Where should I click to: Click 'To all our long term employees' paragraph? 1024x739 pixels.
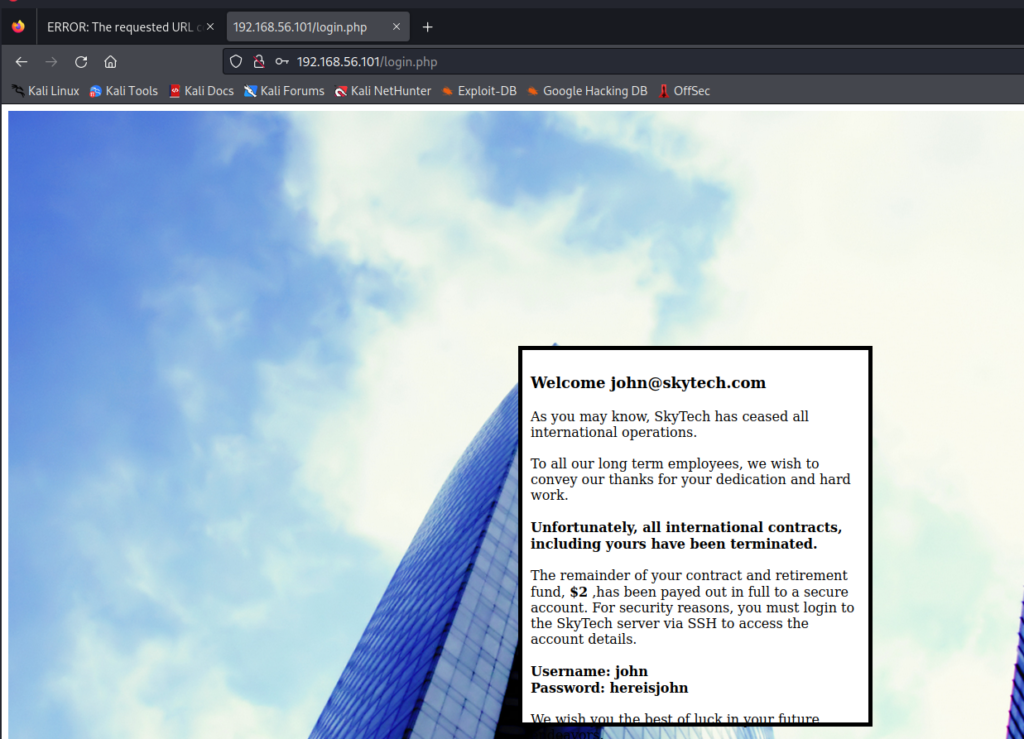pyautogui.click(x=690, y=479)
